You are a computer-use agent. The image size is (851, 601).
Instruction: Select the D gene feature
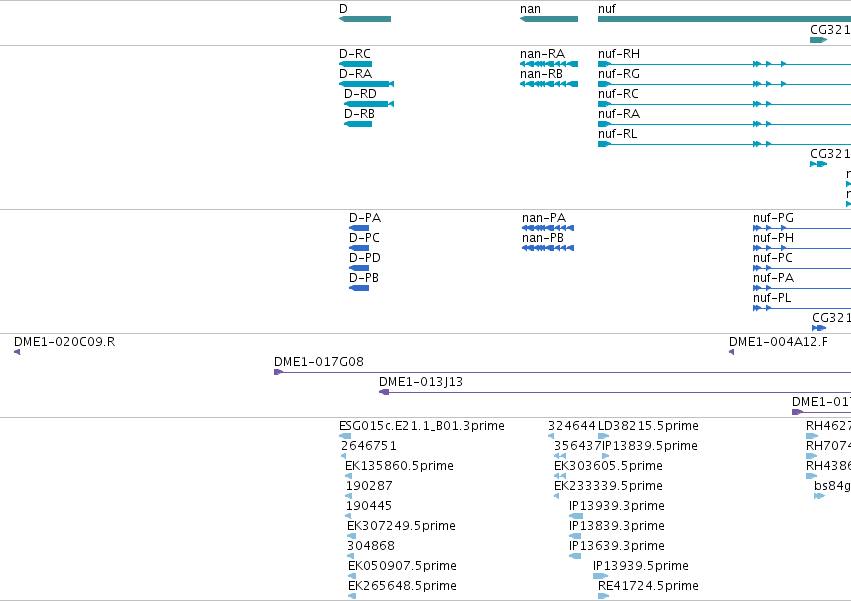point(365,19)
